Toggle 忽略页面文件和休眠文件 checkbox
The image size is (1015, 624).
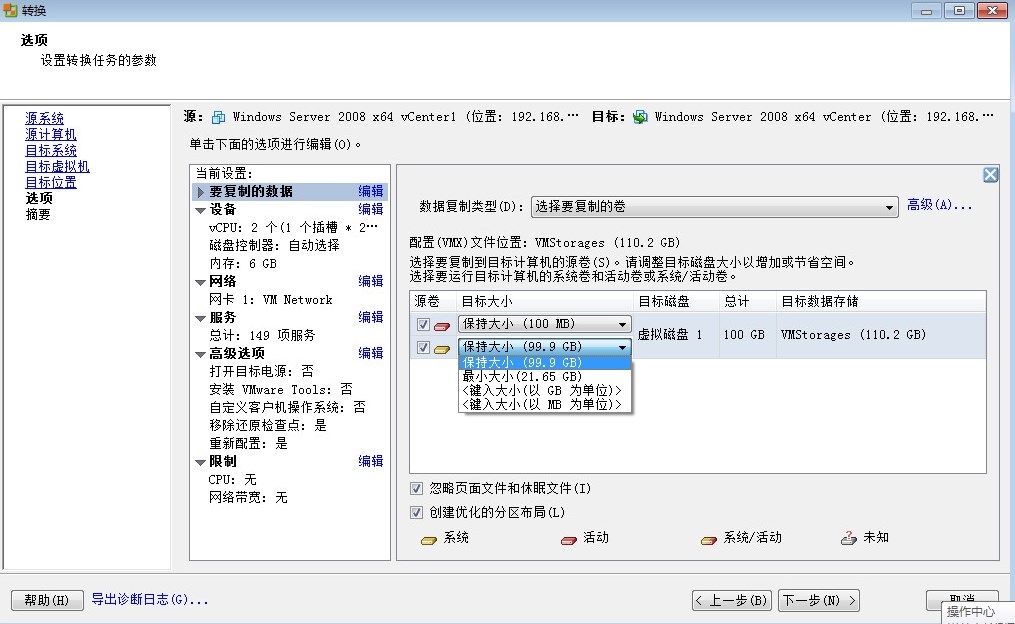click(x=416, y=488)
